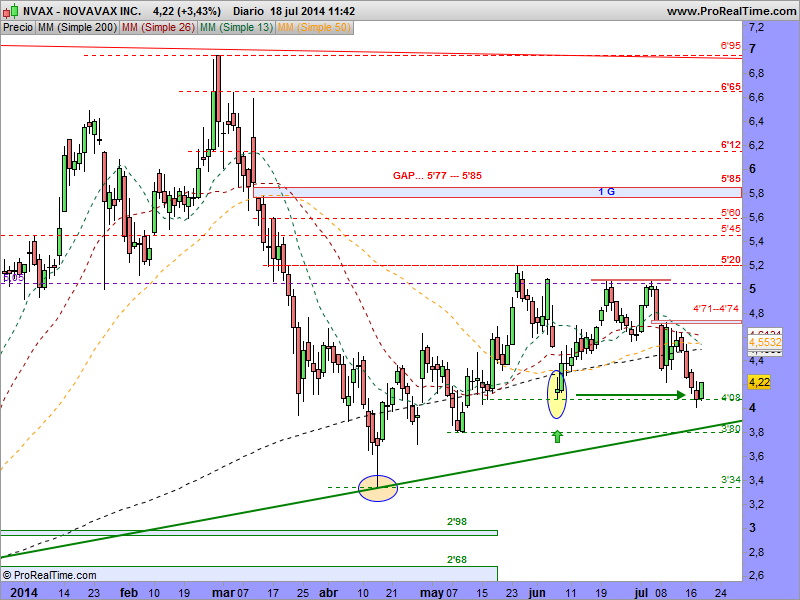This screenshot has height=600, width=800.
Task: Select the yellow ellipse on the June candle
Action: tap(557, 394)
